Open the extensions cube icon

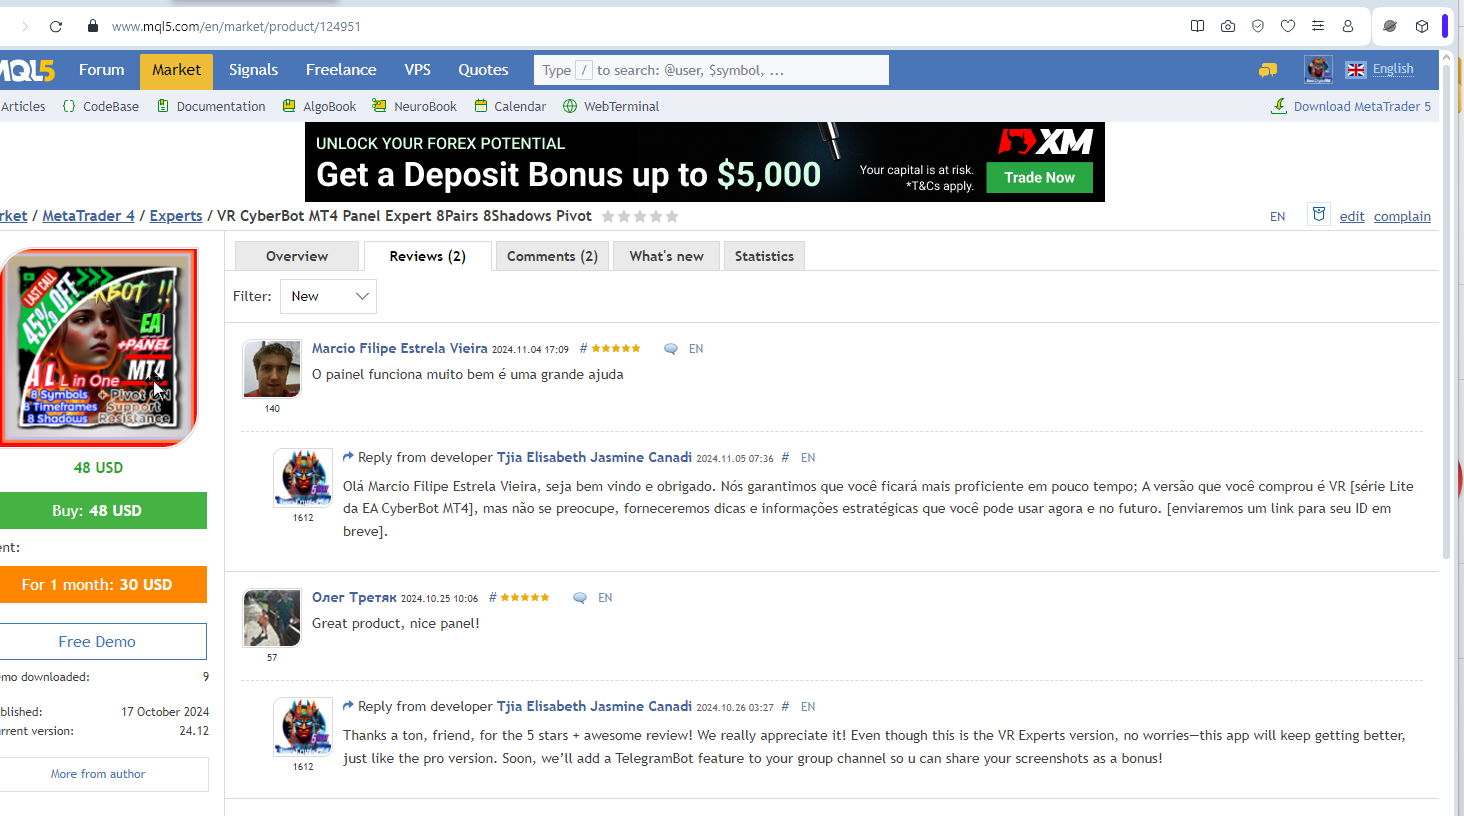click(1422, 26)
